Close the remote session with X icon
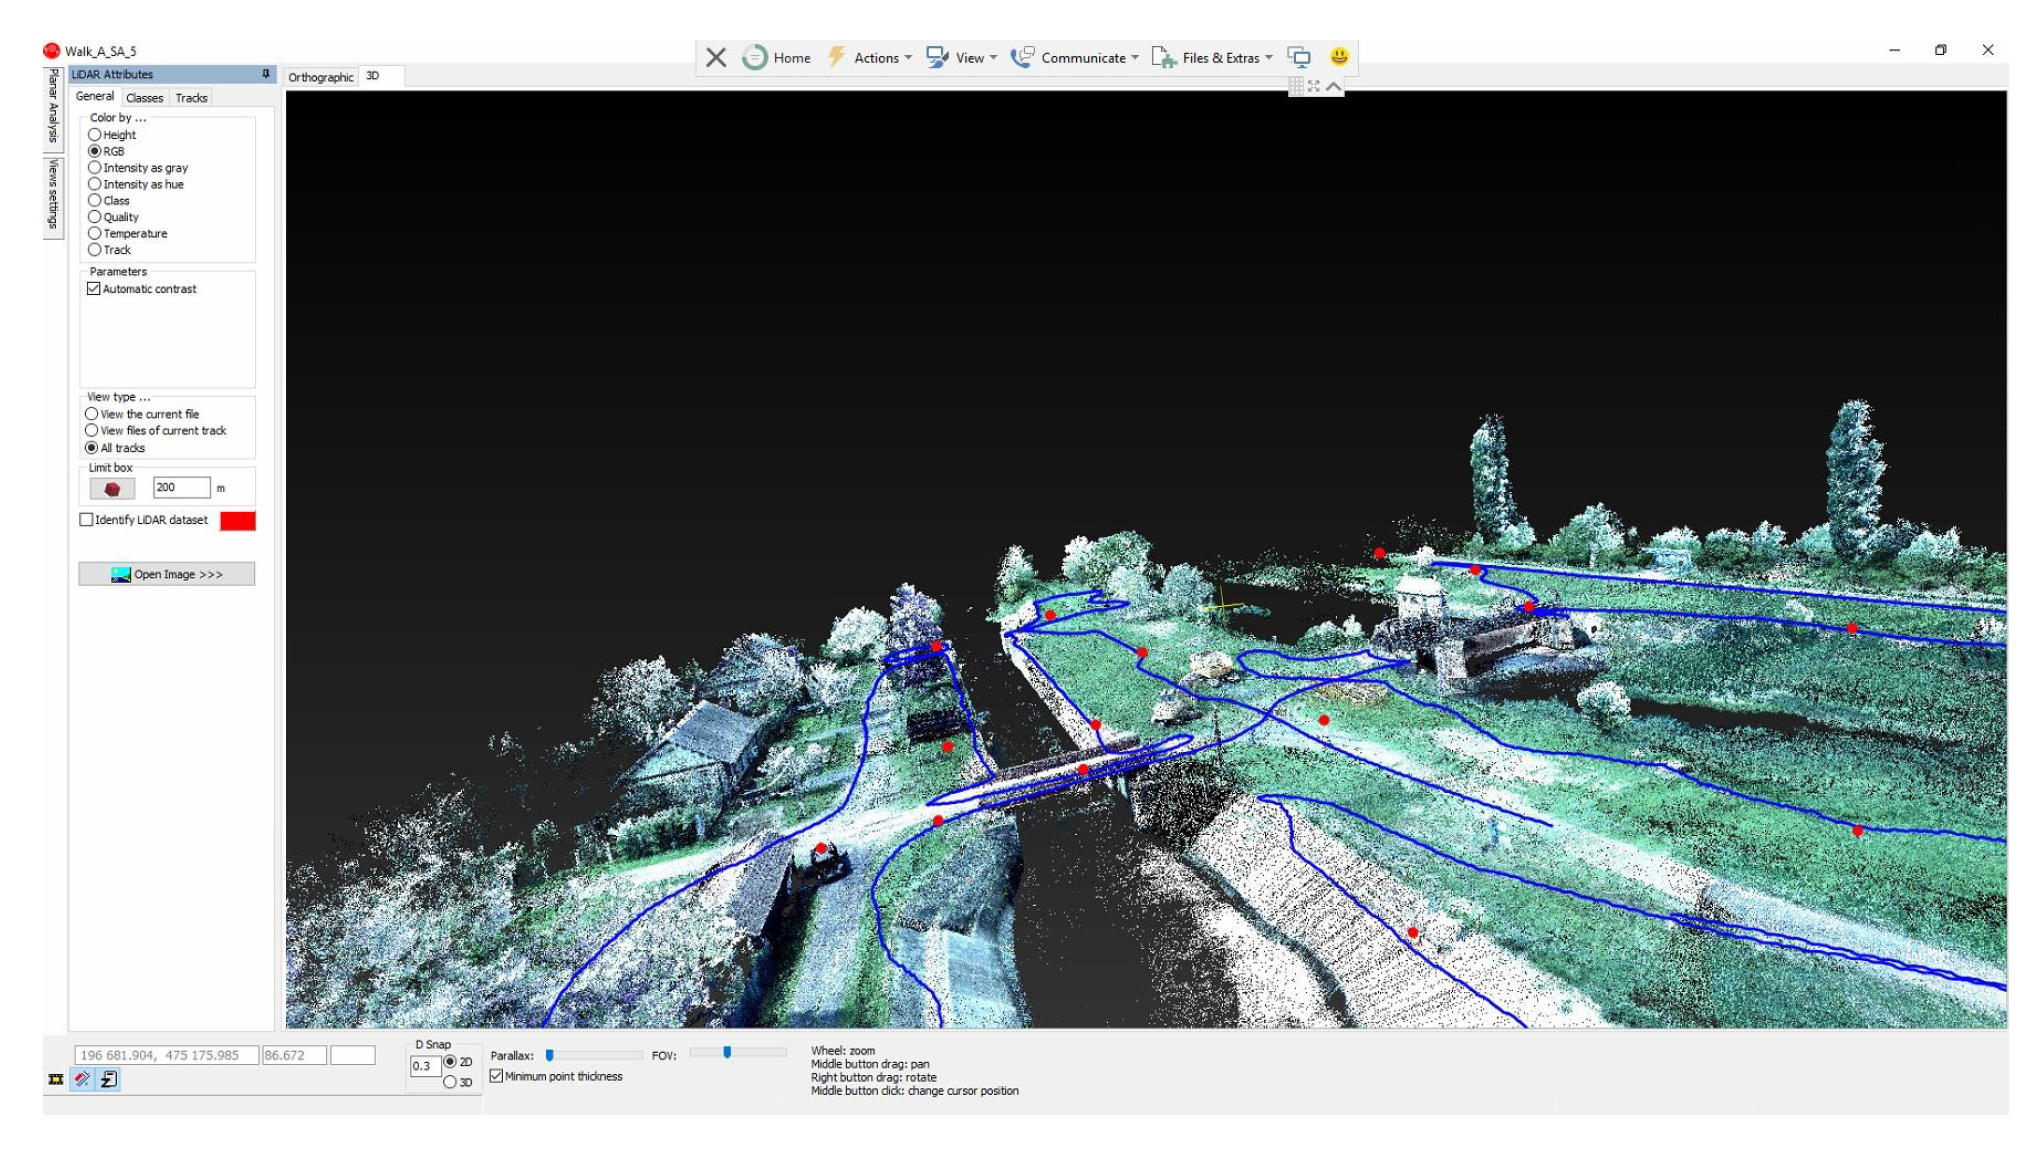This screenshot has width=2040, height=1158. 716,57
